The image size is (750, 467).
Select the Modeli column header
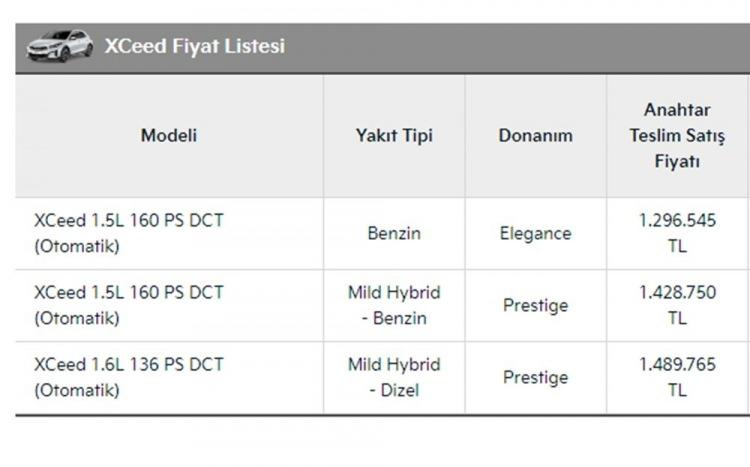click(x=169, y=135)
